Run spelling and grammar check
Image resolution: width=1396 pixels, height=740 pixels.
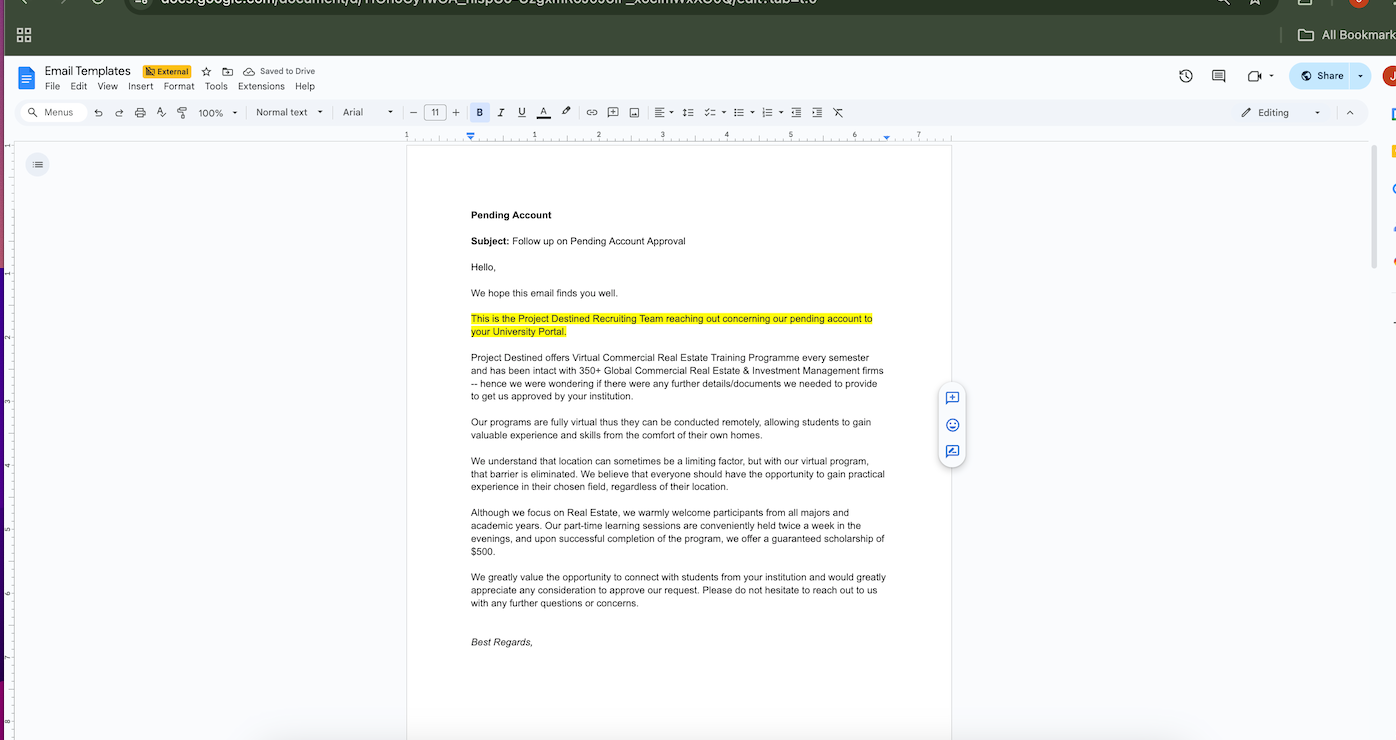[161, 113]
